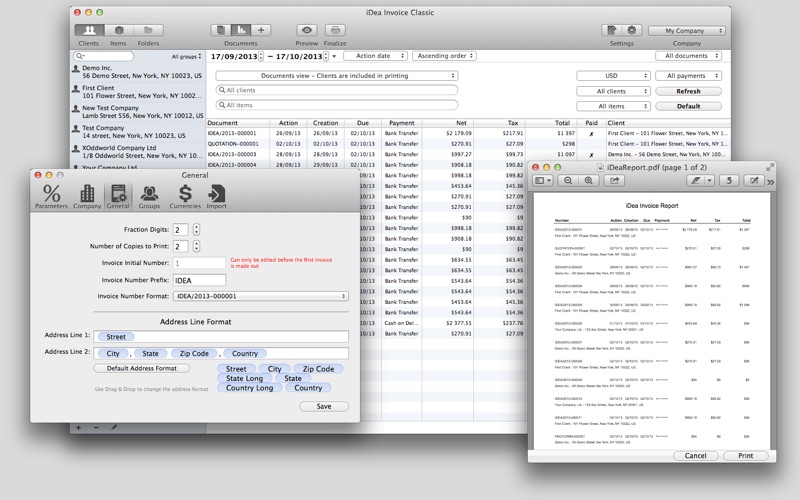Open the Documents view printing dropdown
Image resolution: width=800 pixels, height=500 pixels.
[x=337, y=76]
